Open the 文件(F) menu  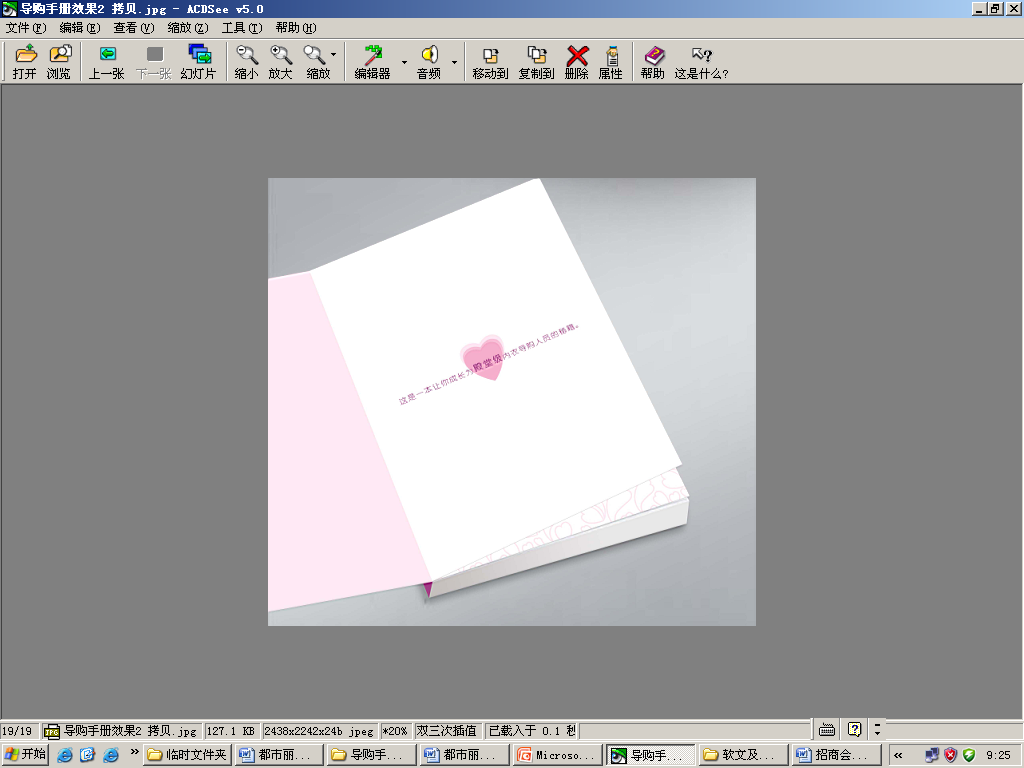pyautogui.click(x=26, y=28)
